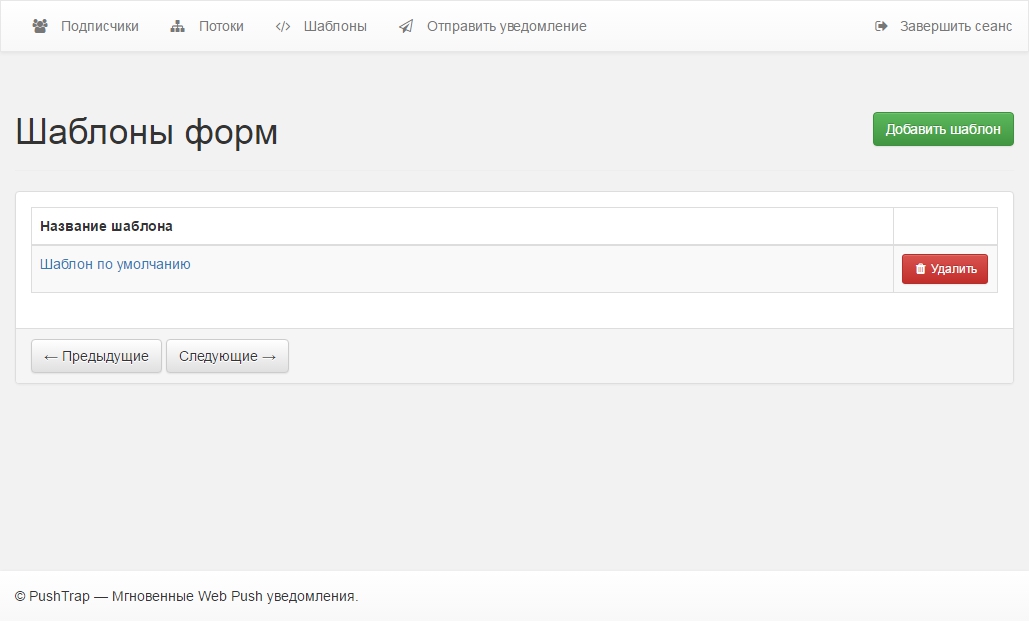Click the Subscribers people icon
1029x621 pixels.
40,26
